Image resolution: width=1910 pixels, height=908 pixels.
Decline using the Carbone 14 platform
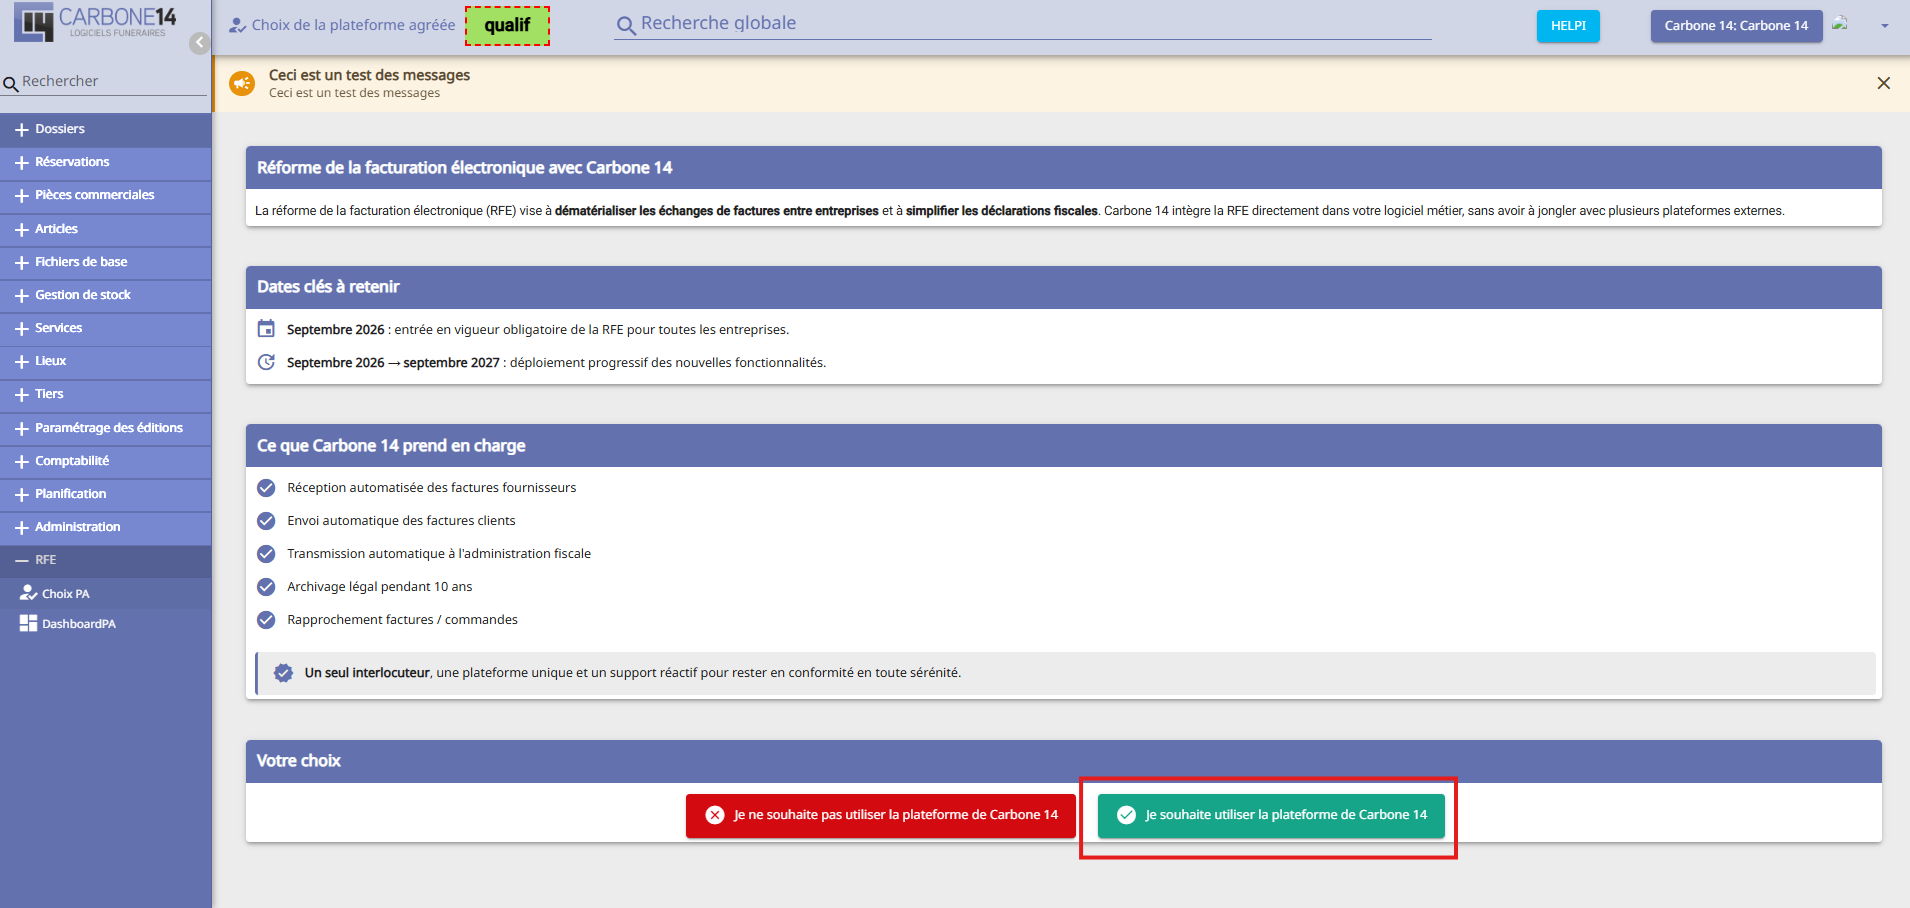tap(881, 815)
